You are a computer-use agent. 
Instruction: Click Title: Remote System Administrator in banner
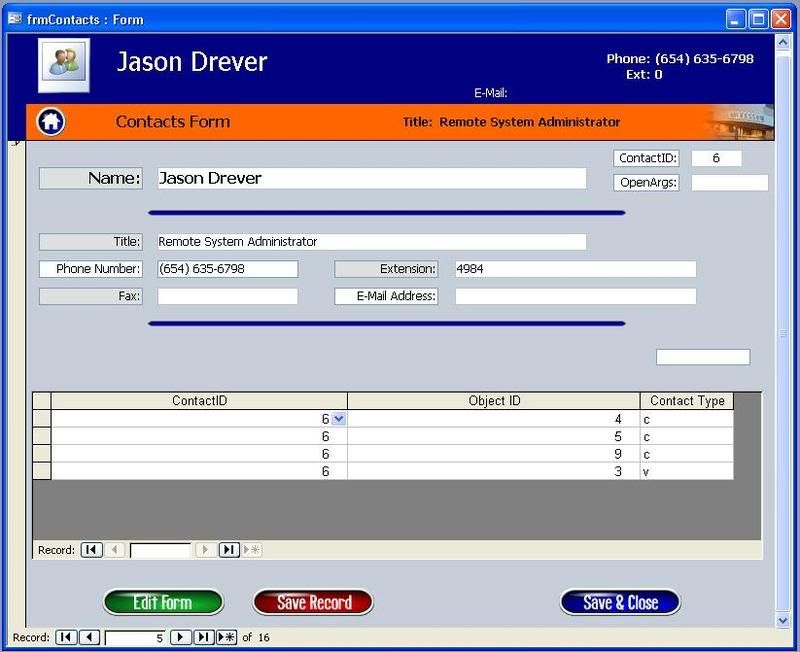point(511,122)
